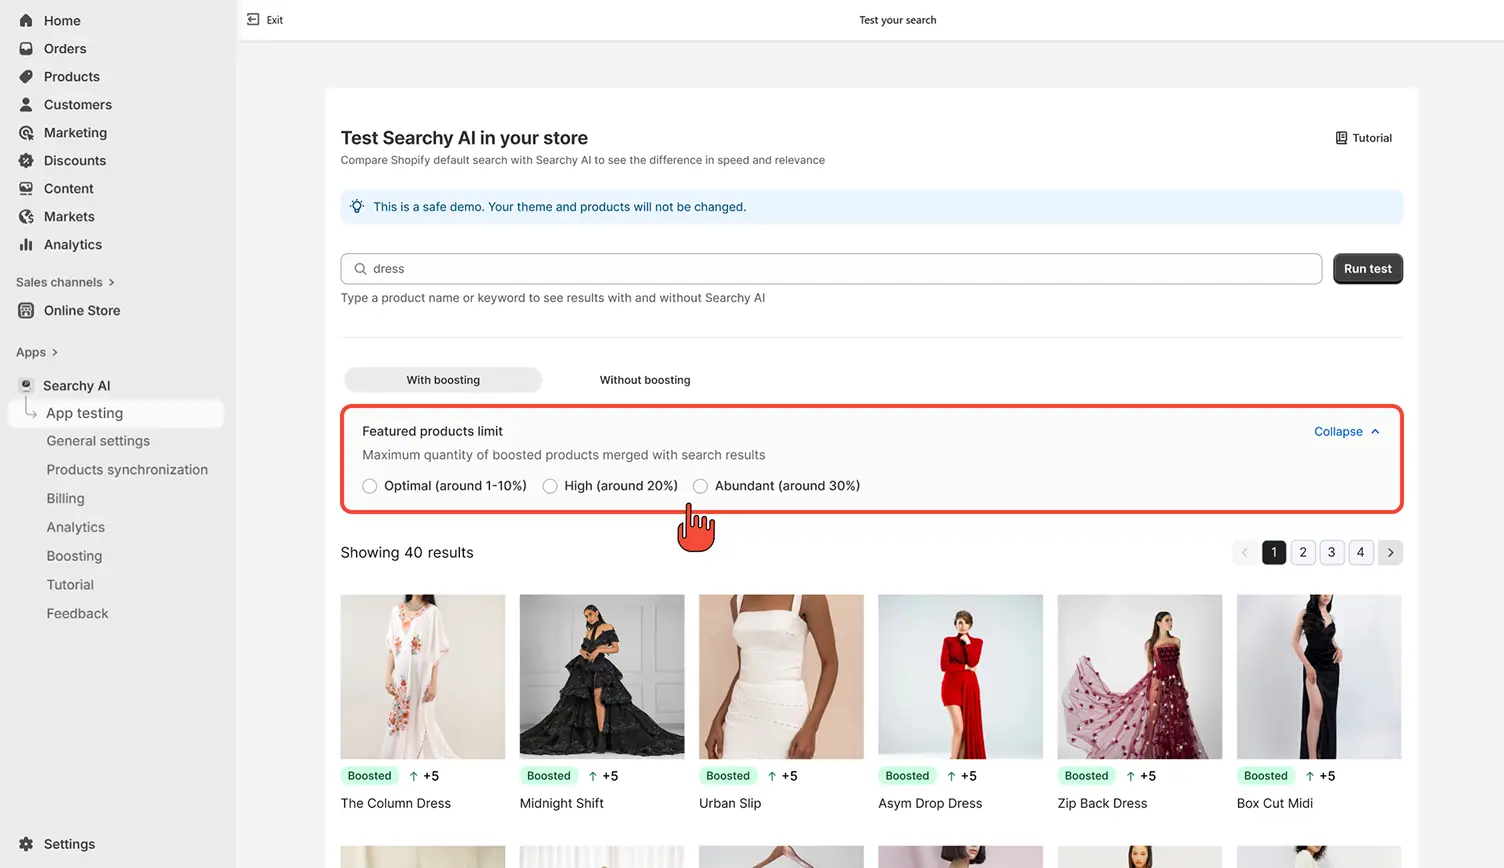Image resolution: width=1504 pixels, height=868 pixels.
Task: Open the Analytics section in the sidebar
Action: pyautogui.click(x=71, y=244)
